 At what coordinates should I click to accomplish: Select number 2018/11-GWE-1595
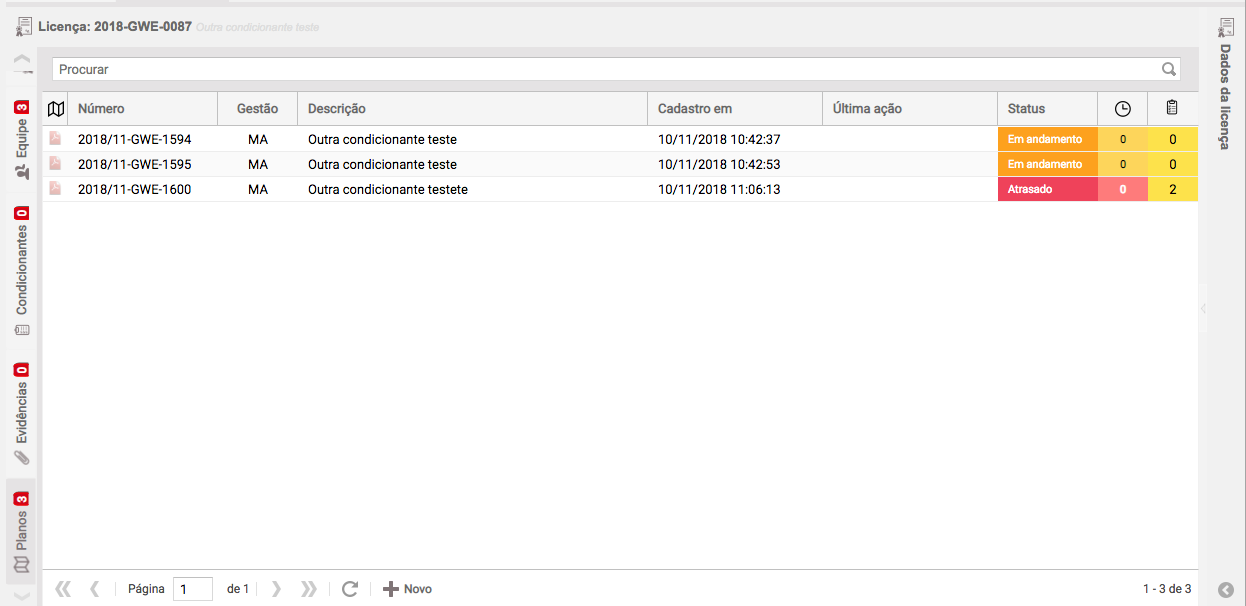135,164
